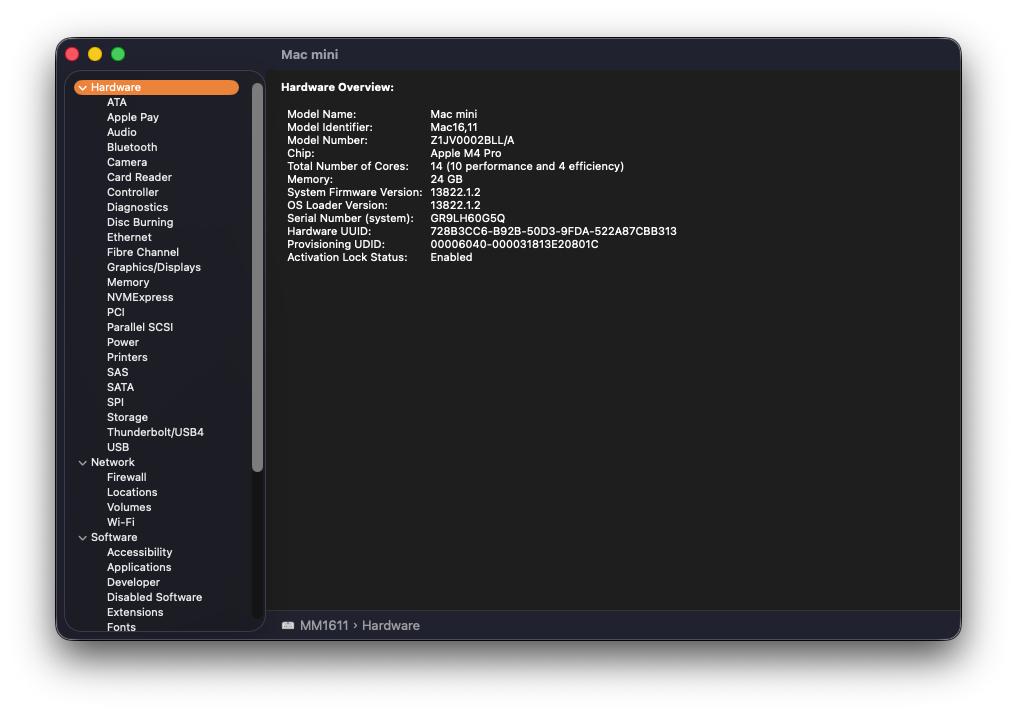The width and height of the screenshot is (1017, 714).
Task: Collapse the Network section chevron
Action: click(x=83, y=463)
